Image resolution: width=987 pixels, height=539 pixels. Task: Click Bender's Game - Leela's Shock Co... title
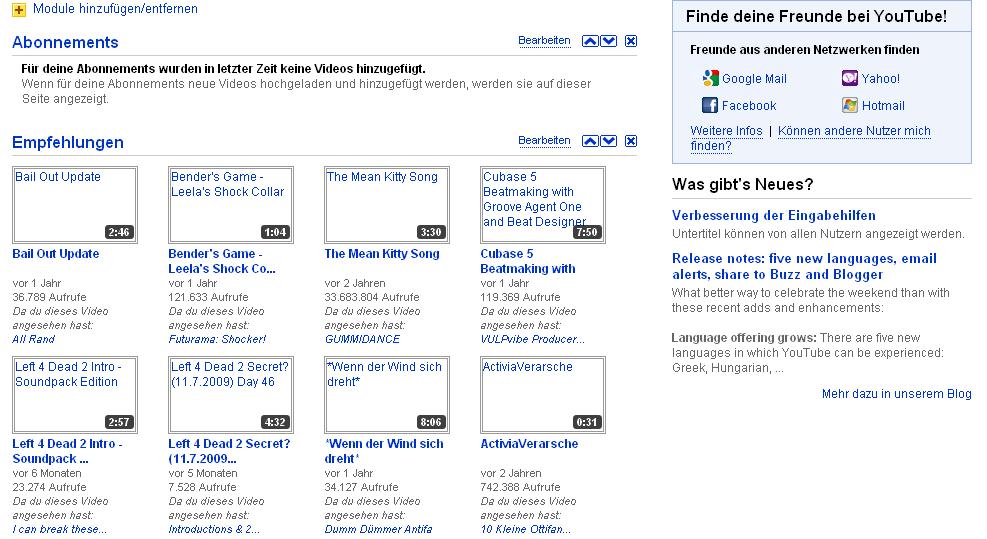pos(222,261)
